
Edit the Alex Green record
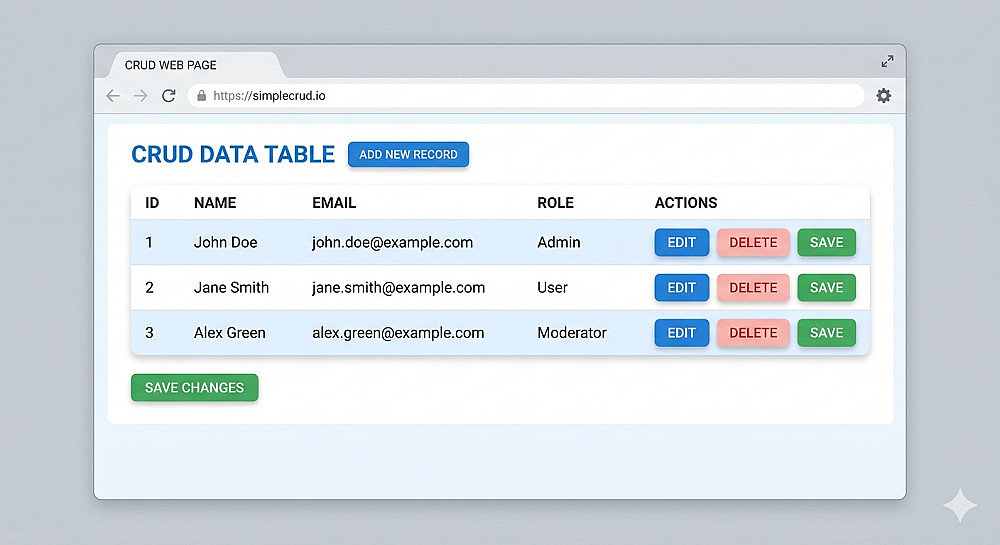(681, 332)
